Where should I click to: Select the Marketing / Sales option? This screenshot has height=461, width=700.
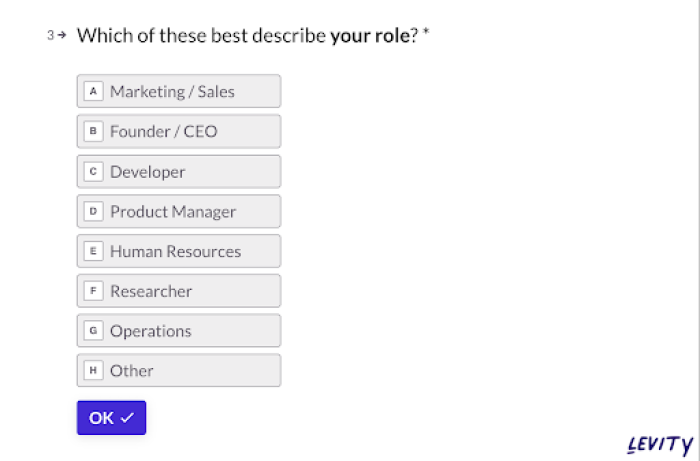coord(179,91)
